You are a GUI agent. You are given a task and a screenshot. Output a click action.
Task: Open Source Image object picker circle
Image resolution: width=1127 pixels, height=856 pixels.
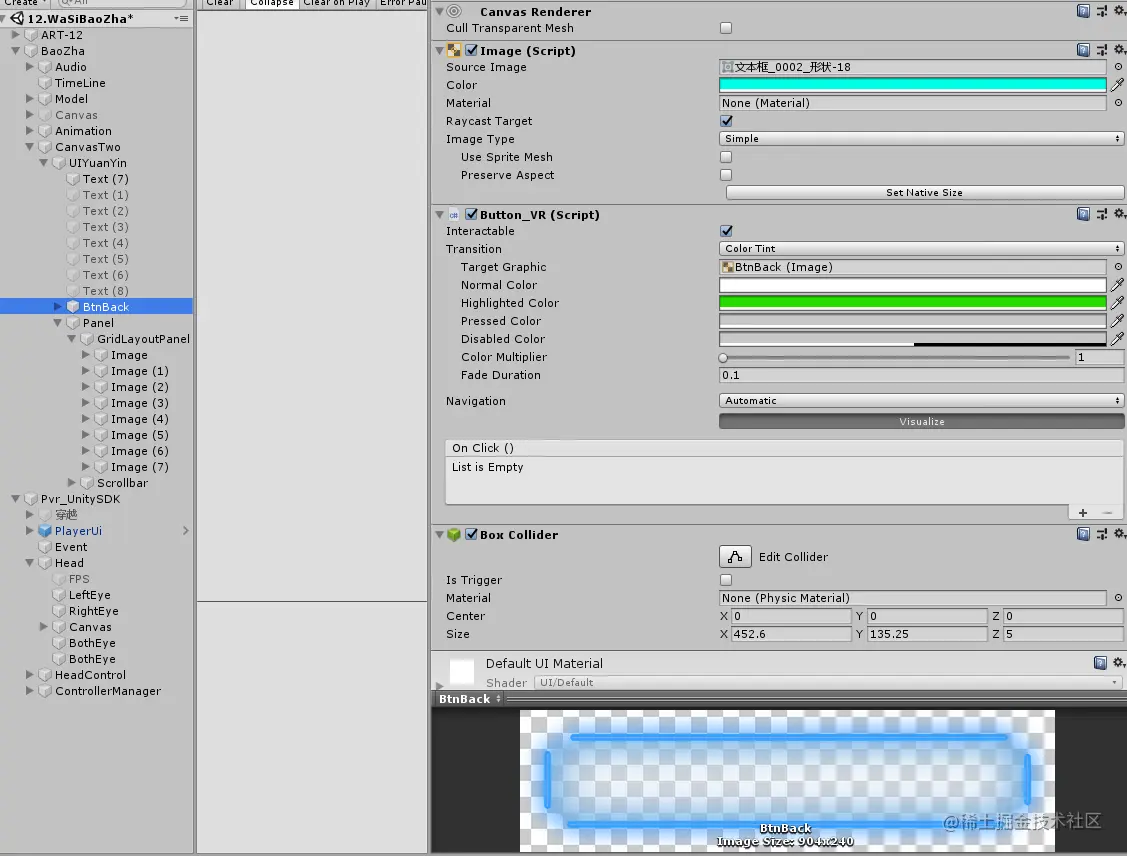point(1118,67)
